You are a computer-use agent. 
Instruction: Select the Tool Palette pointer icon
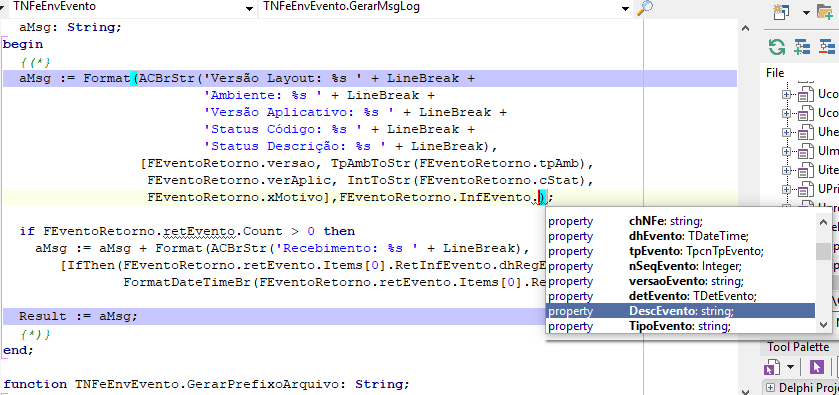click(x=816, y=368)
